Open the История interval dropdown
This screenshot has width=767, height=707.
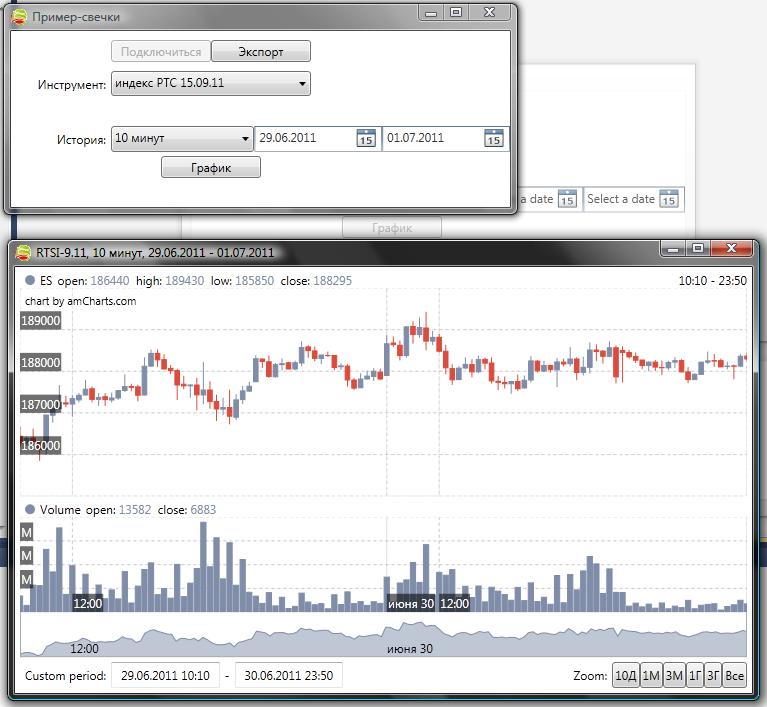tap(182, 139)
